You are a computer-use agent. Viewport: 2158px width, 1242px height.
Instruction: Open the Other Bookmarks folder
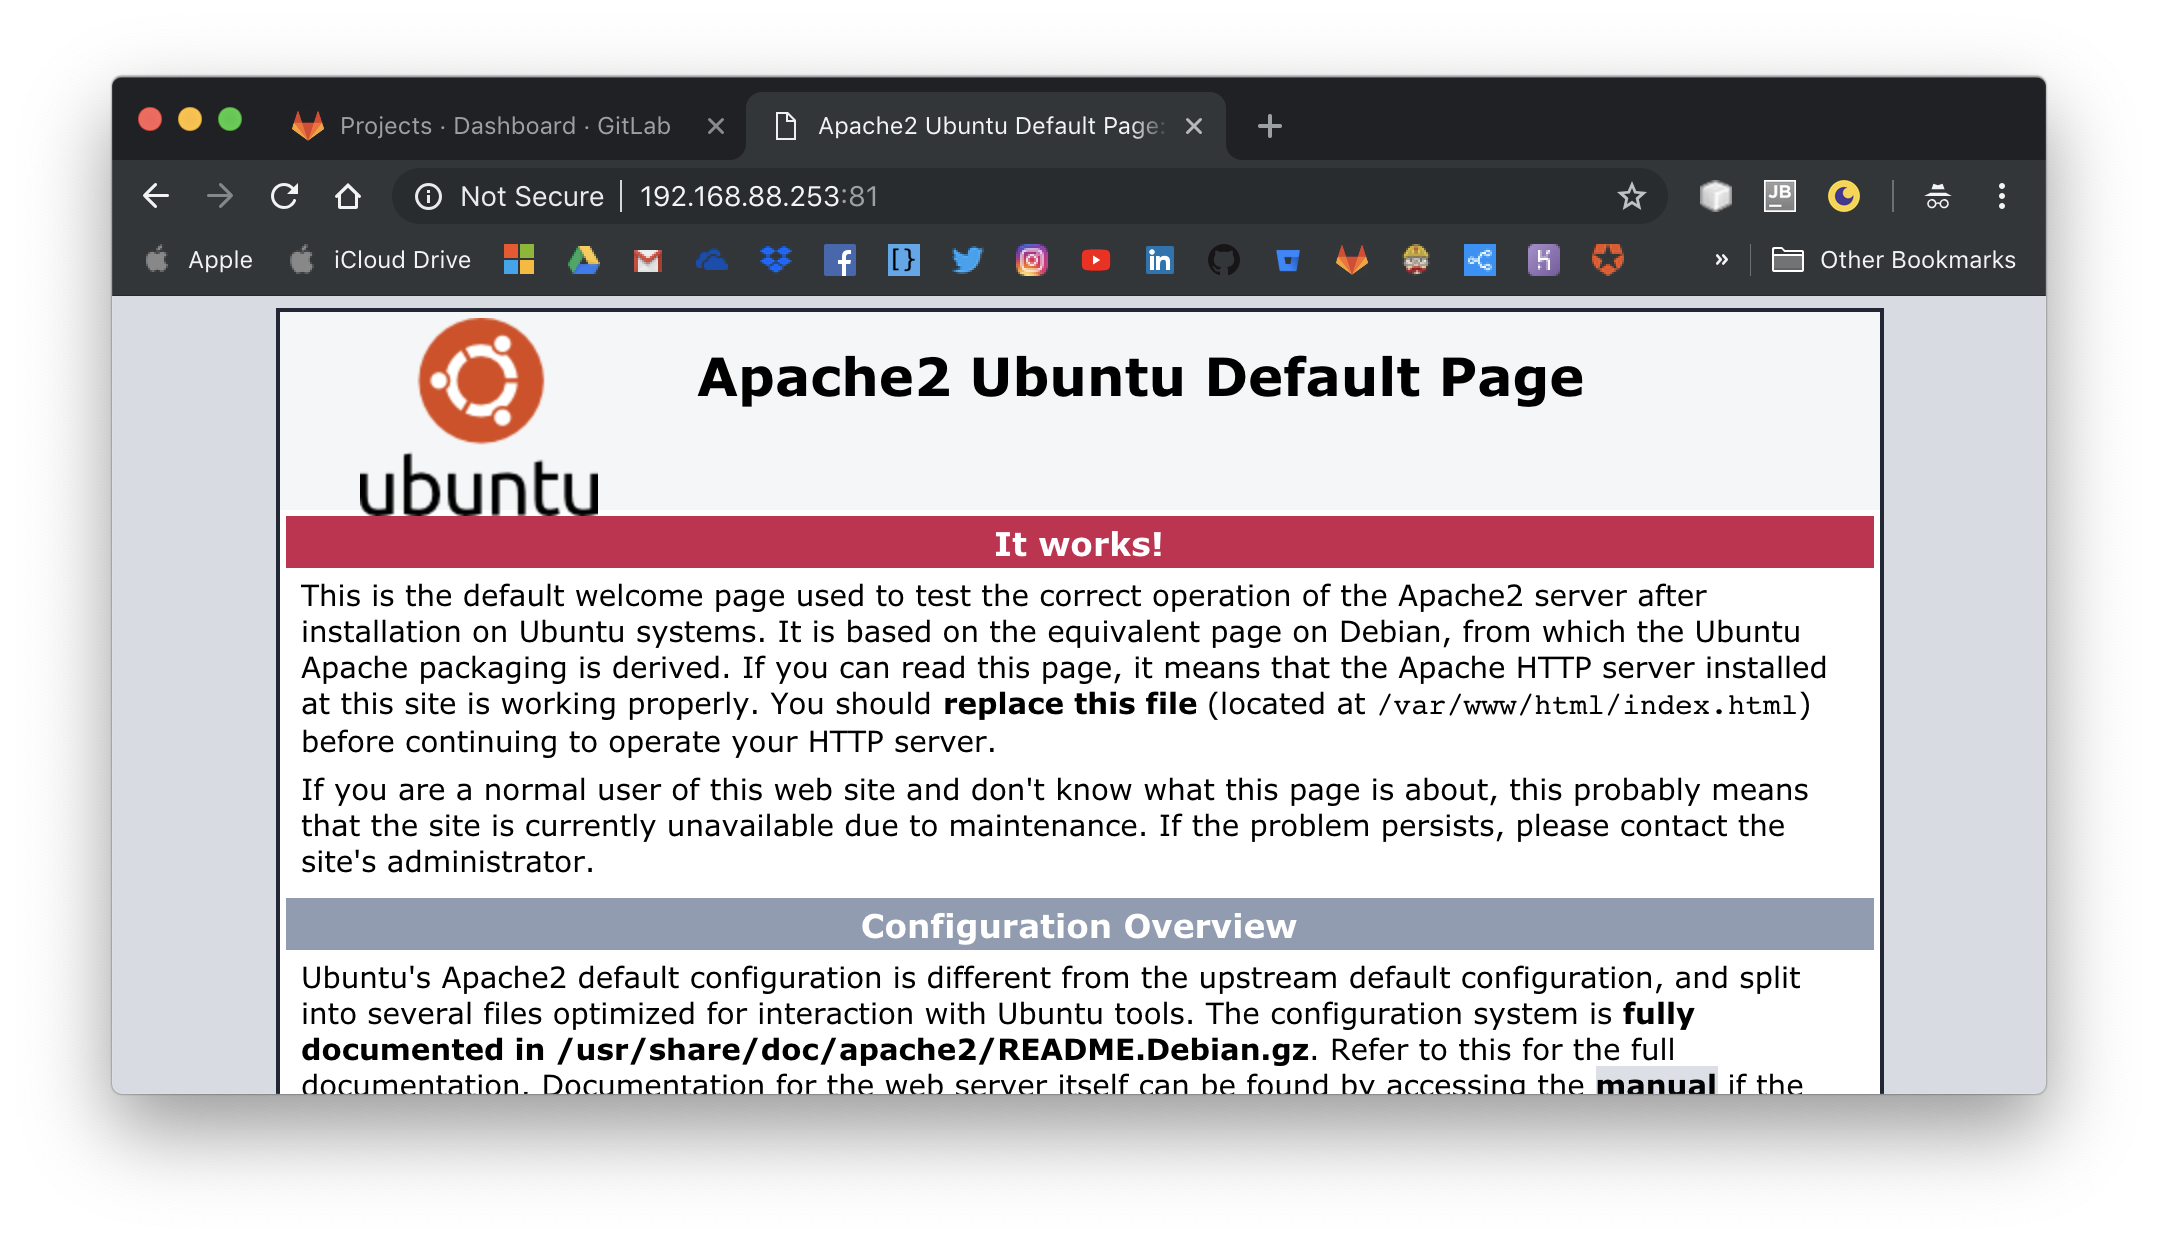tap(1894, 260)
